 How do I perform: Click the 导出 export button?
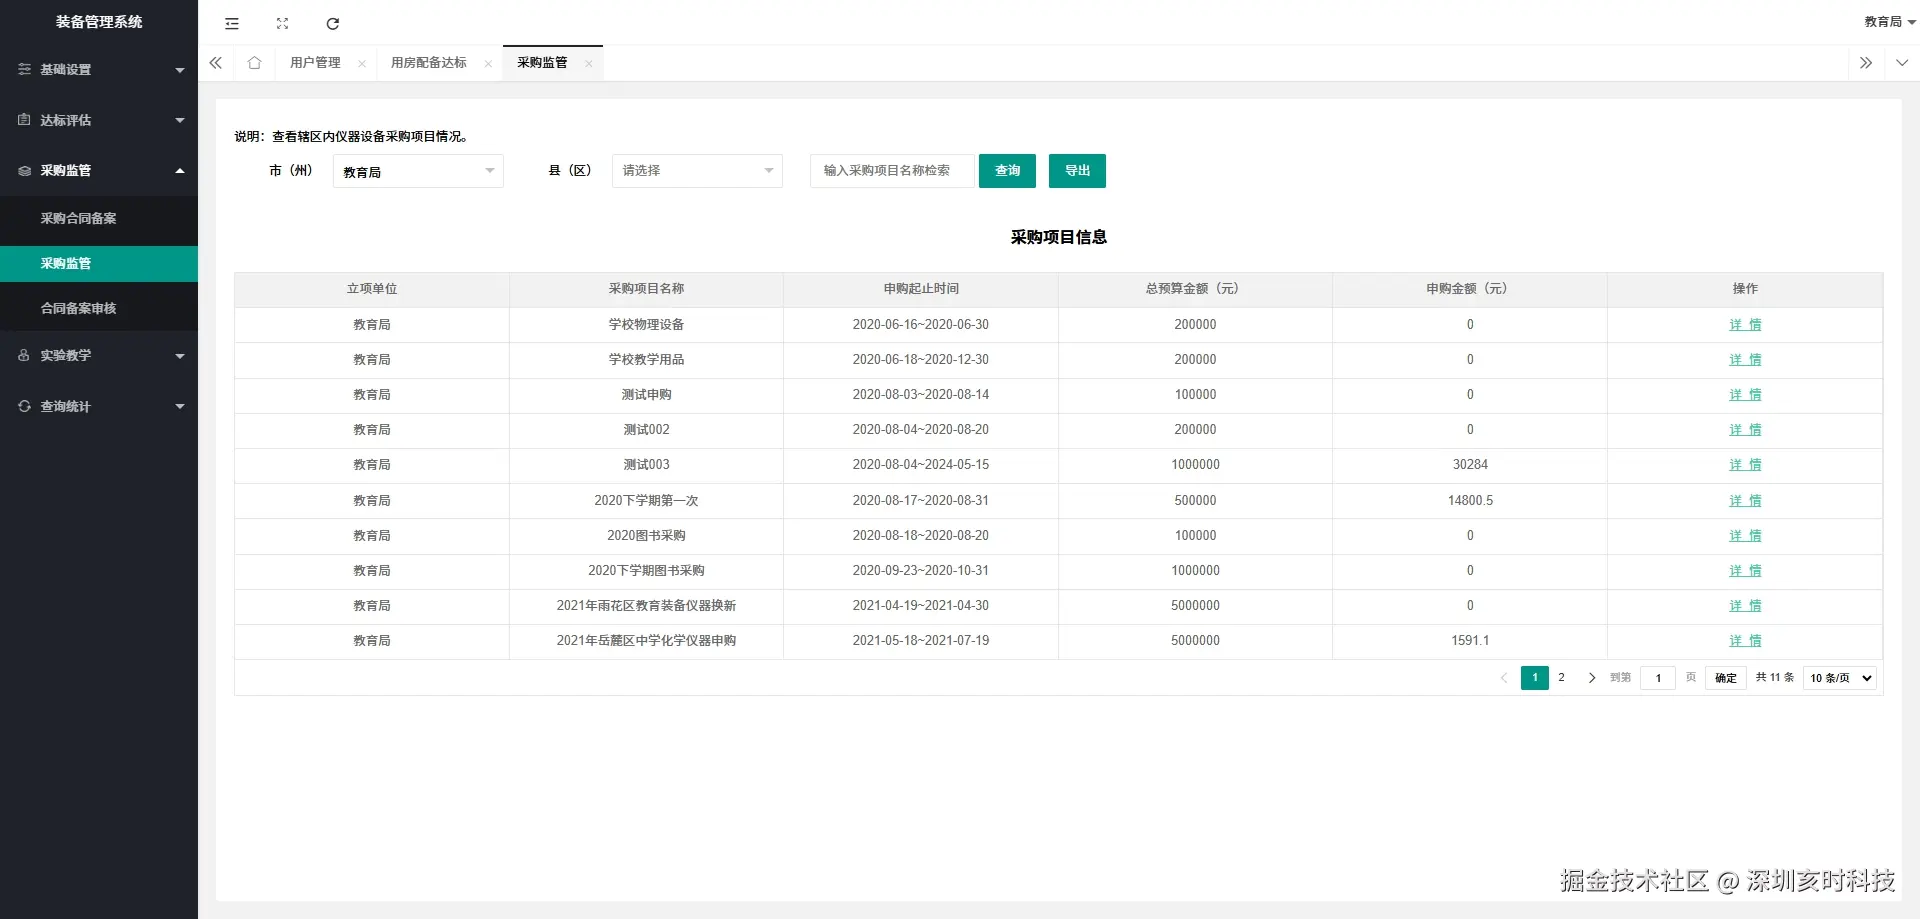1077,171
